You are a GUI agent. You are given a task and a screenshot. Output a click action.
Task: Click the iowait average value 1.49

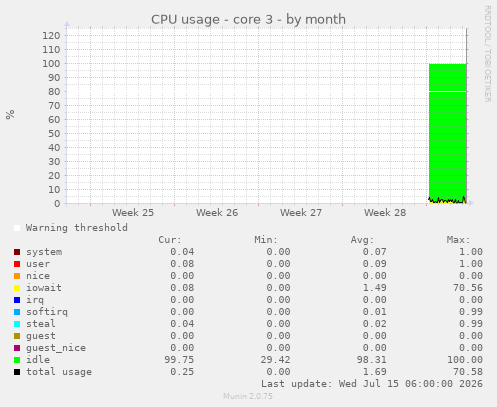tap(374, 288)
